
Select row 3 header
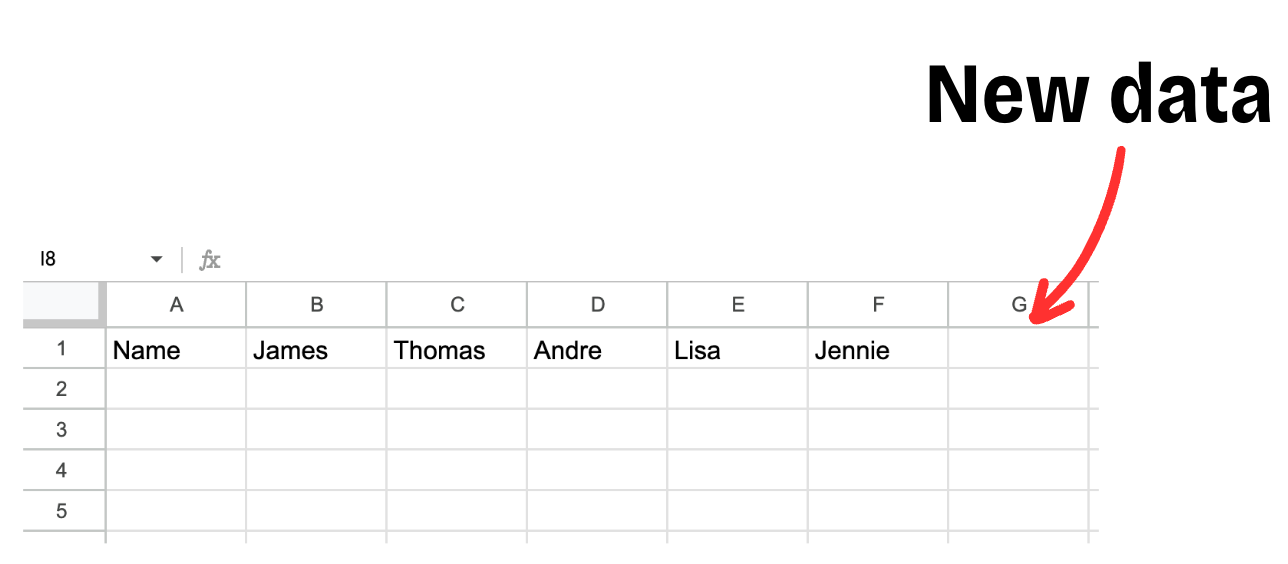pyautogui.click(x=63, y=430)
